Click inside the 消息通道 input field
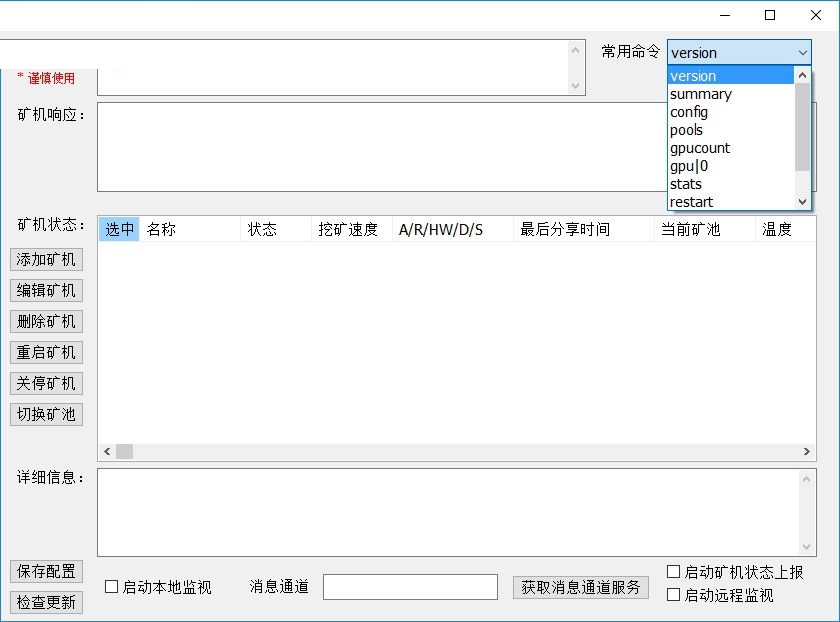This screenshot has height=622, width=840. pos(411,587)
